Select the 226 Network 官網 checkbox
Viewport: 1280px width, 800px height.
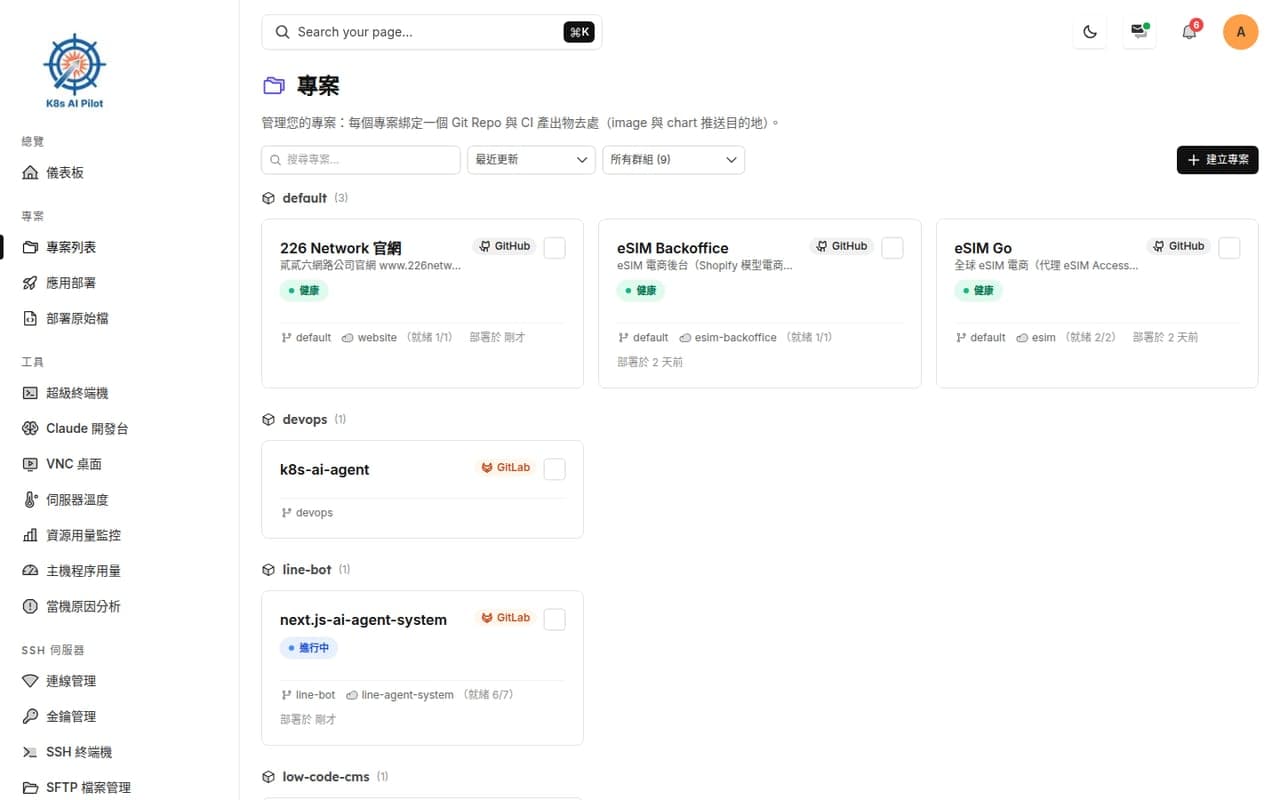[555, 248]
